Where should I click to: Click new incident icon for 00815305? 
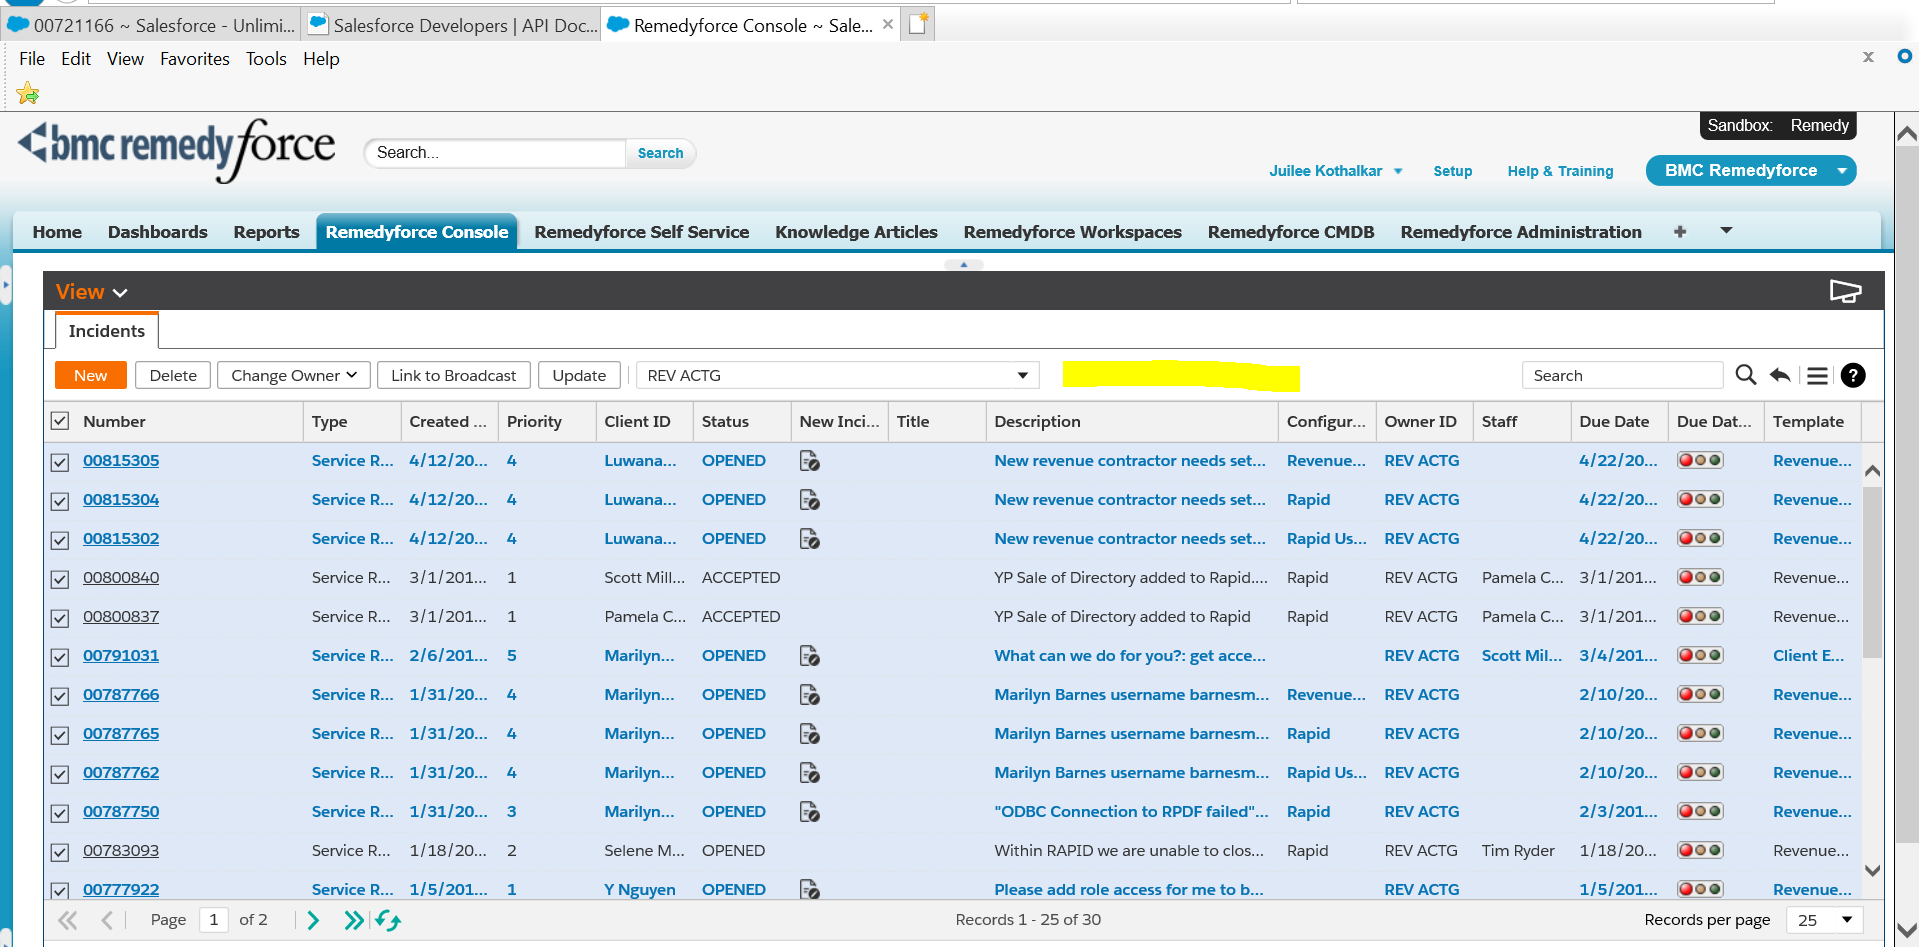click(x=810, y=461)
